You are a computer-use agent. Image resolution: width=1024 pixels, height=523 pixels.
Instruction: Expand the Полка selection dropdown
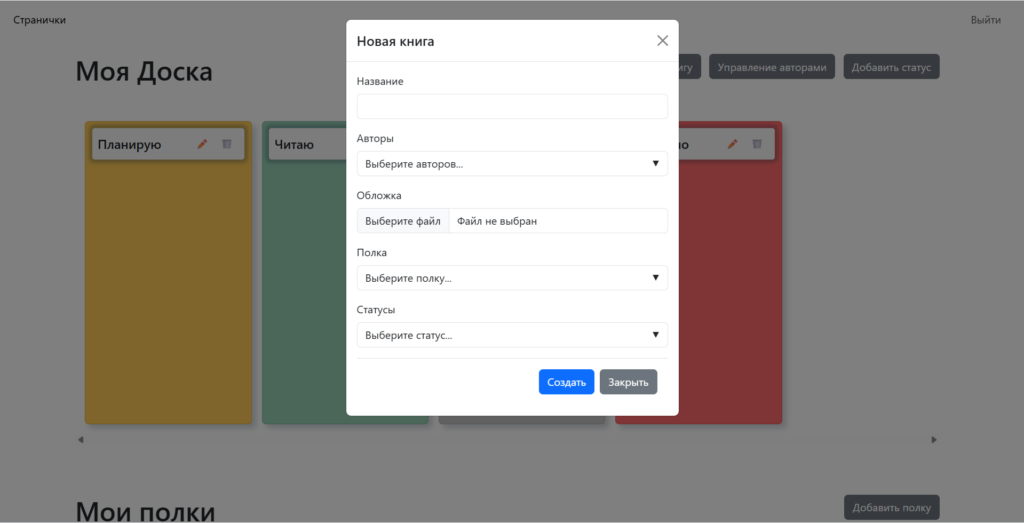pyautogui.click(x=512, y=278)
